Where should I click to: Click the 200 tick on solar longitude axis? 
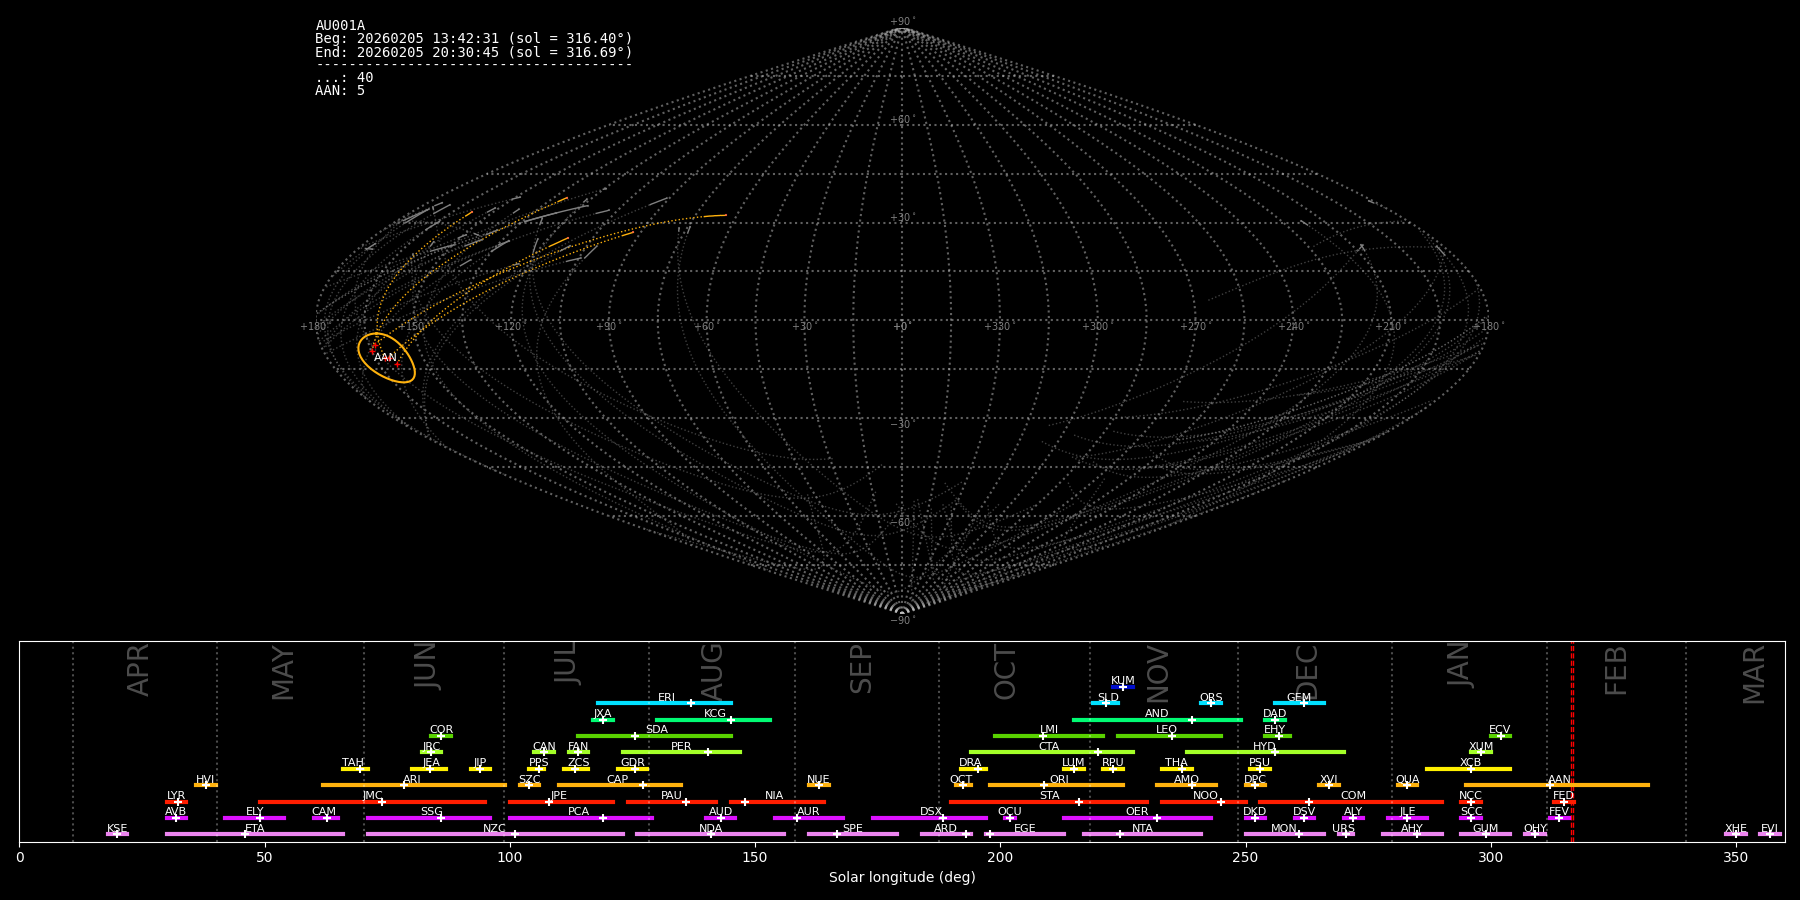coord(1000,857)
